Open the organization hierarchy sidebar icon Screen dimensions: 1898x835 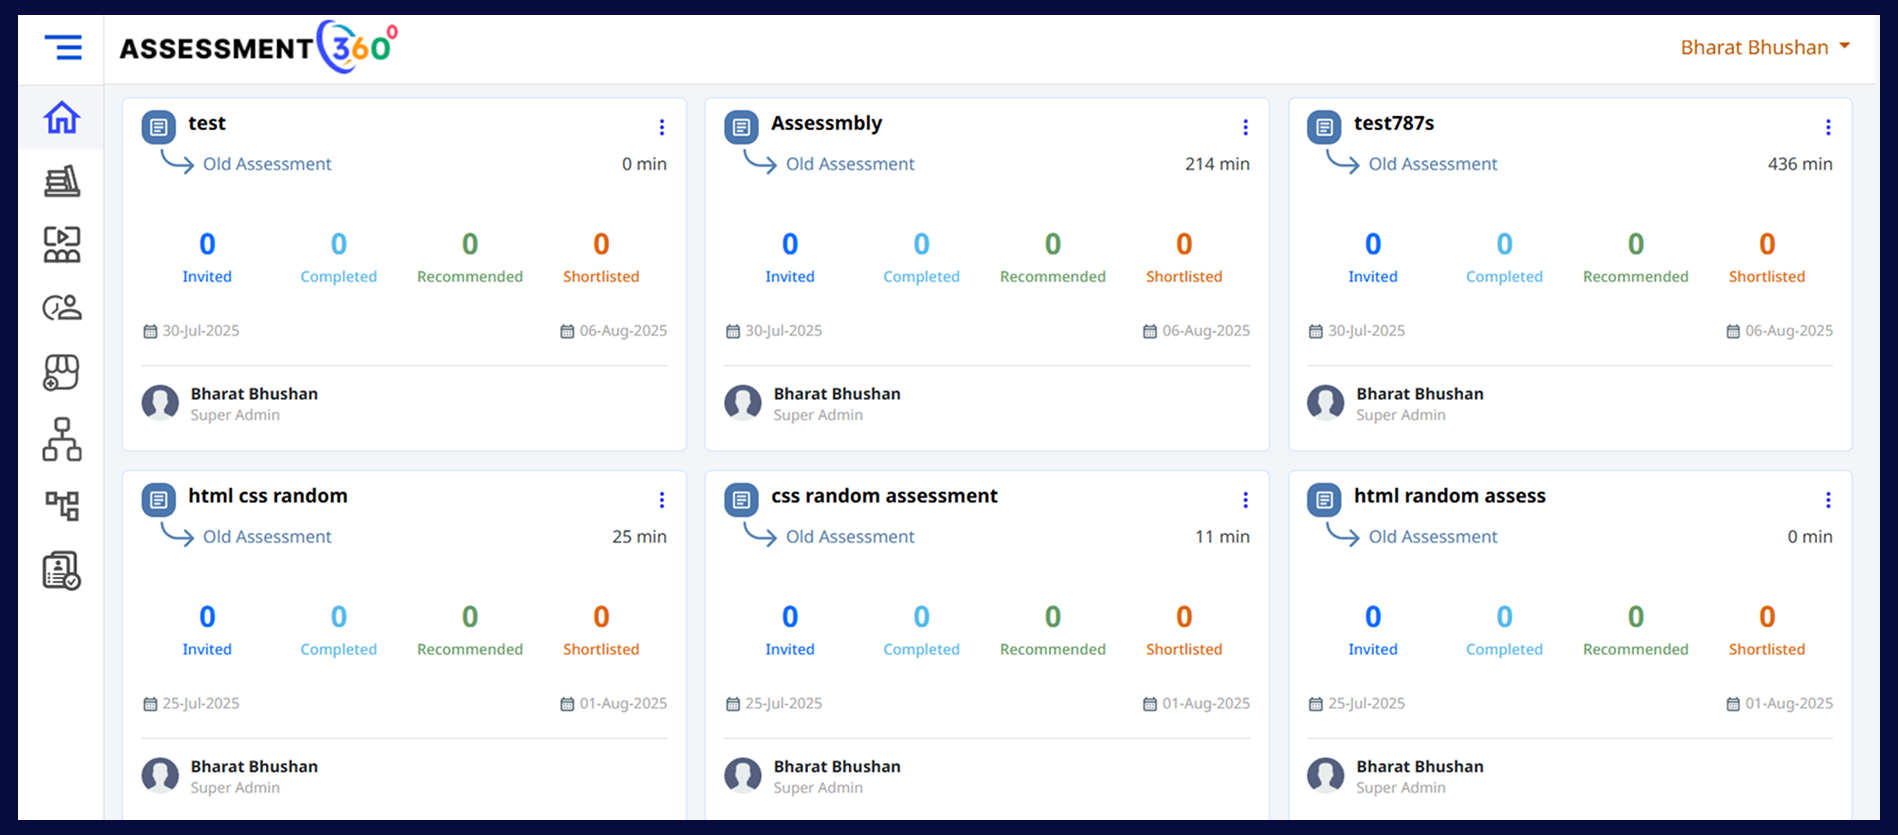pos(62,439)
